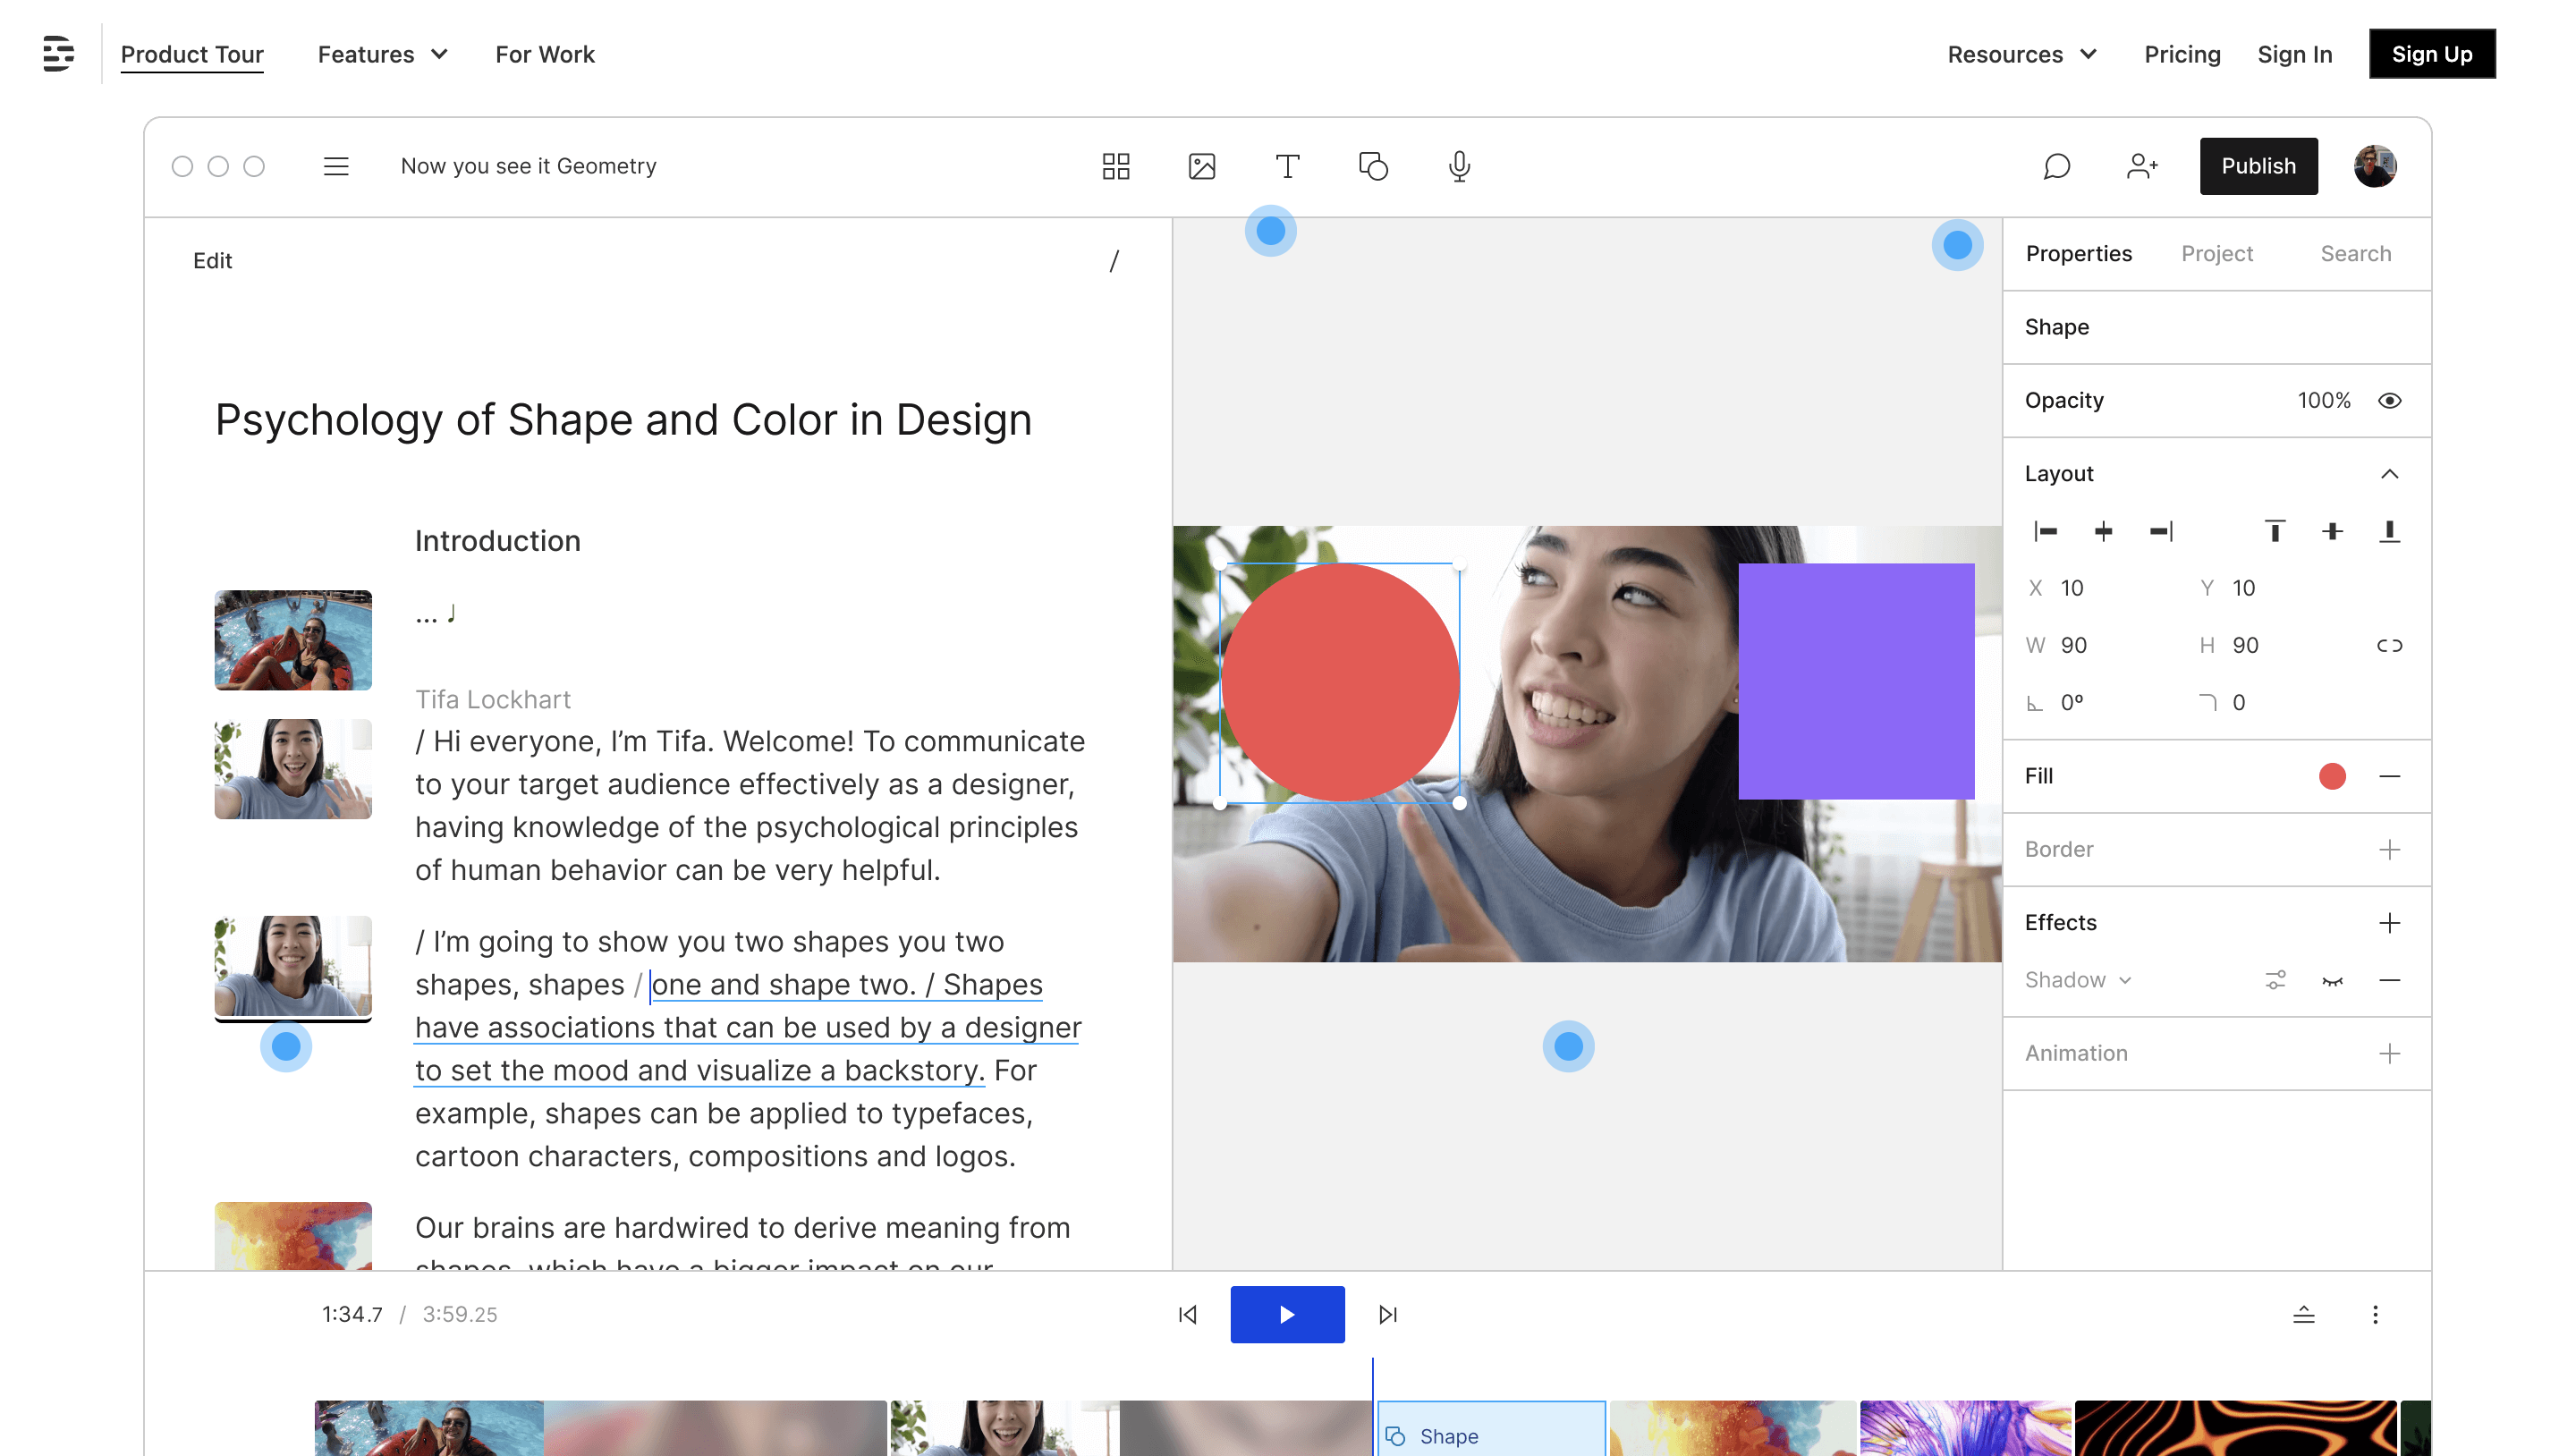Select the Shape clip on timeline
This screenshot has height=1456, width=2576.
[x=1491, y=1430]
